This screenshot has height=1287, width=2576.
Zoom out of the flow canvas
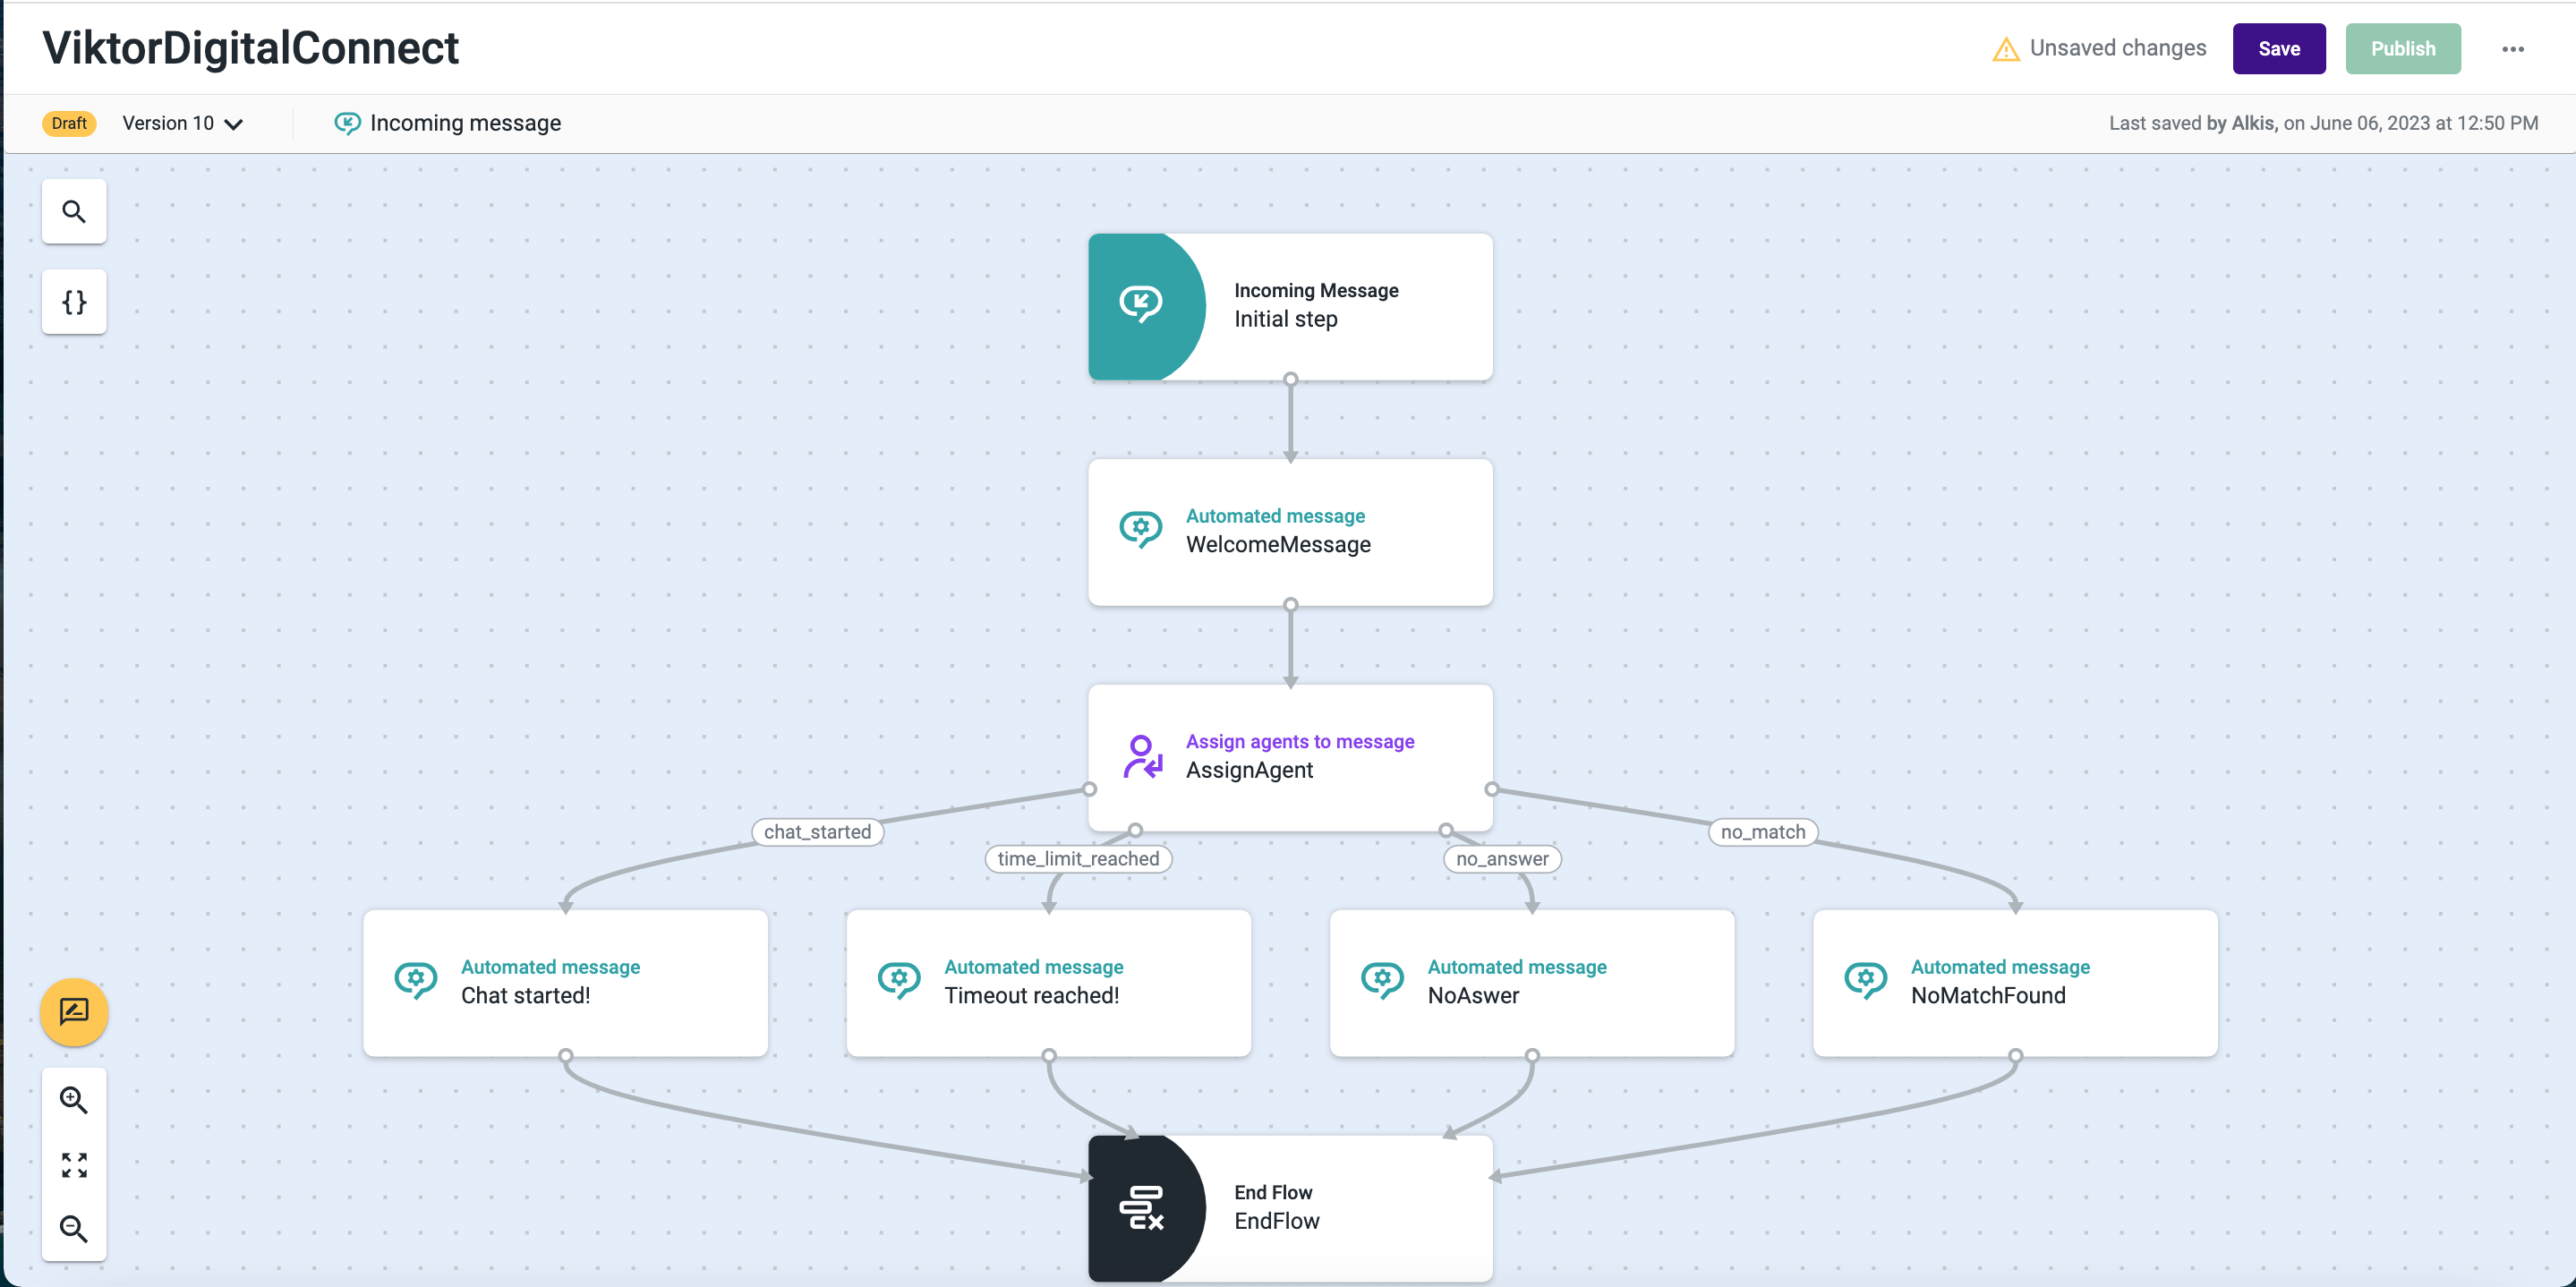tap(74, 1228)
